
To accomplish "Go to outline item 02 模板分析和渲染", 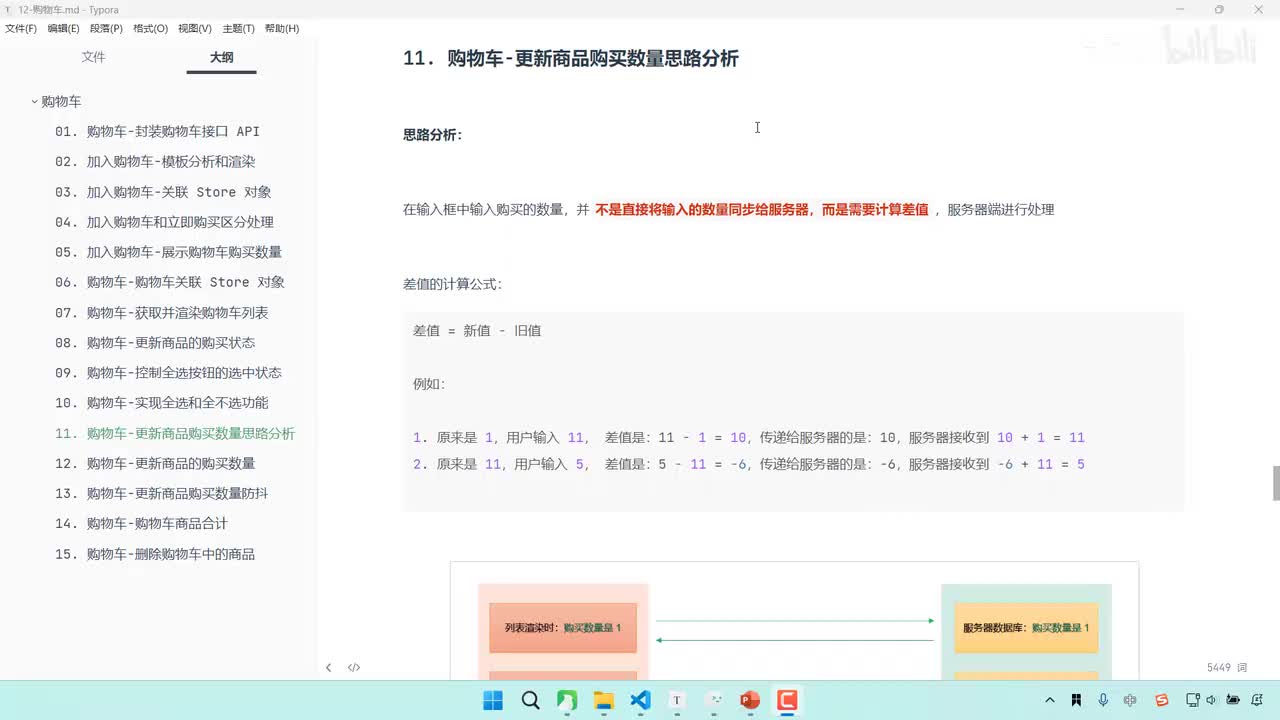I will (155, 162).
